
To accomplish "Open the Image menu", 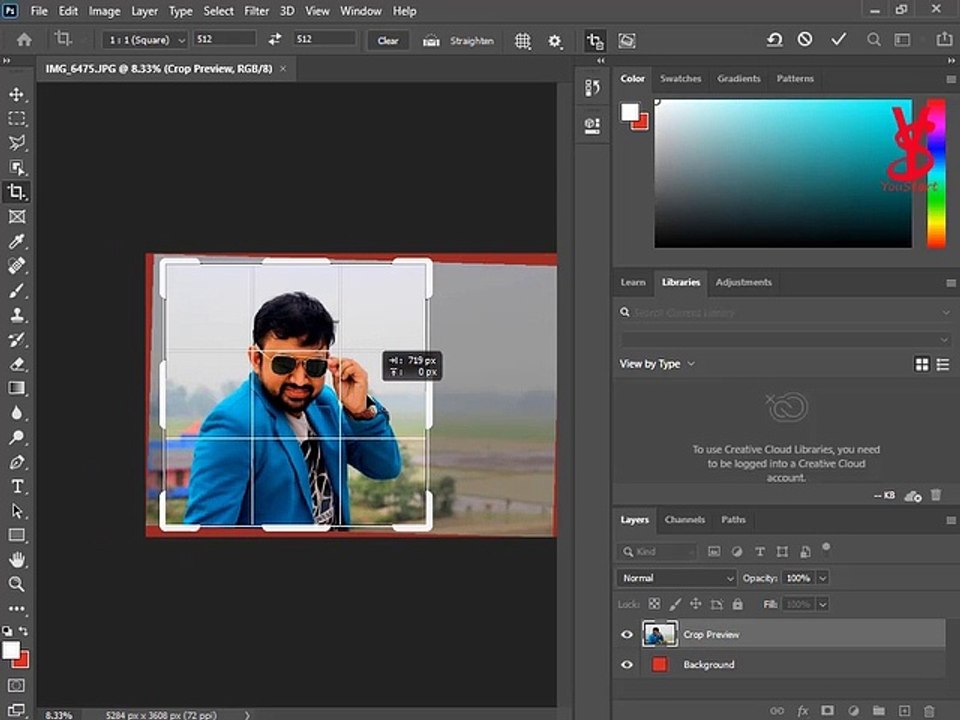I will click(105, 11).
